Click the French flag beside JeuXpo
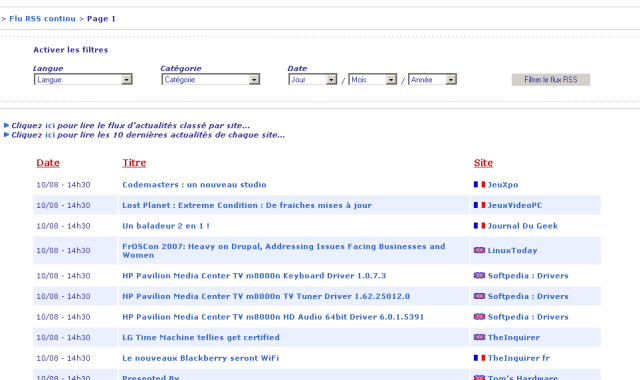Image resolution: width=640 pixels, height=380 pixels. tap(479, 184)
